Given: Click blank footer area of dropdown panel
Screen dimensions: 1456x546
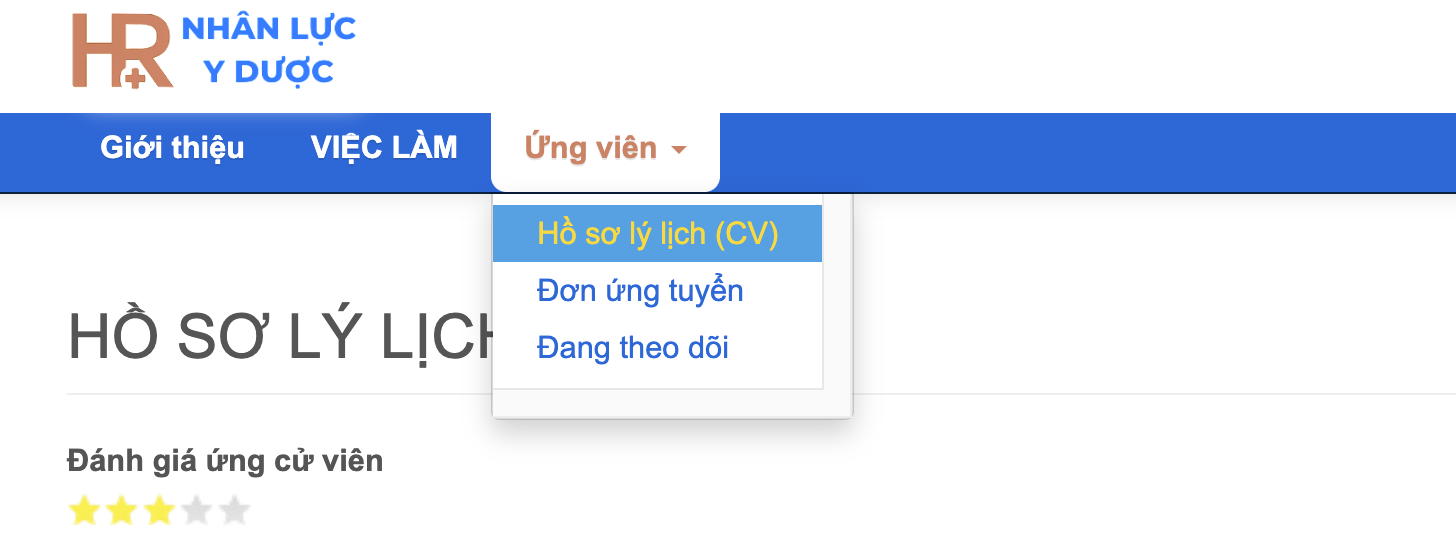Looking at the screenshot, I should [670, 403].
